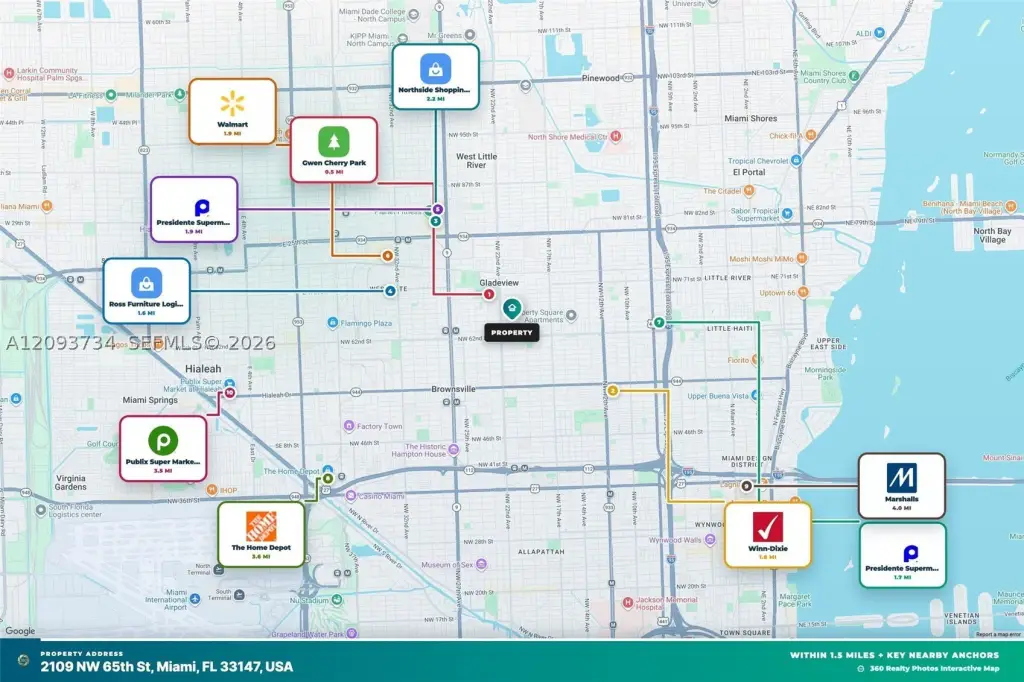This screenshot has width=1024, height=682.
Task: Click the IHOP restaurant icon
Action: tap(212, 489)
